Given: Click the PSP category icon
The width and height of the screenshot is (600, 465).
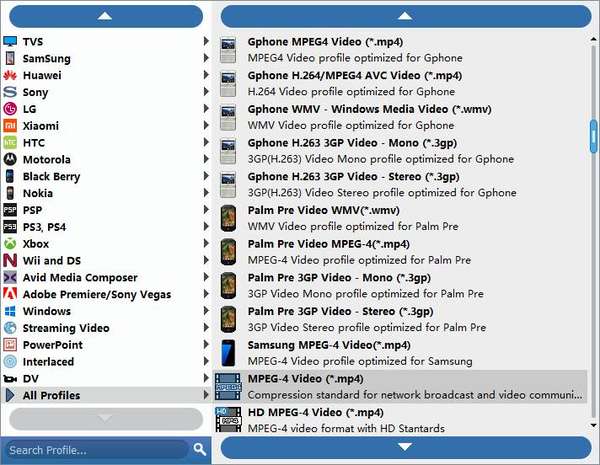Looking at the screenshot, I should coord(10,210).
